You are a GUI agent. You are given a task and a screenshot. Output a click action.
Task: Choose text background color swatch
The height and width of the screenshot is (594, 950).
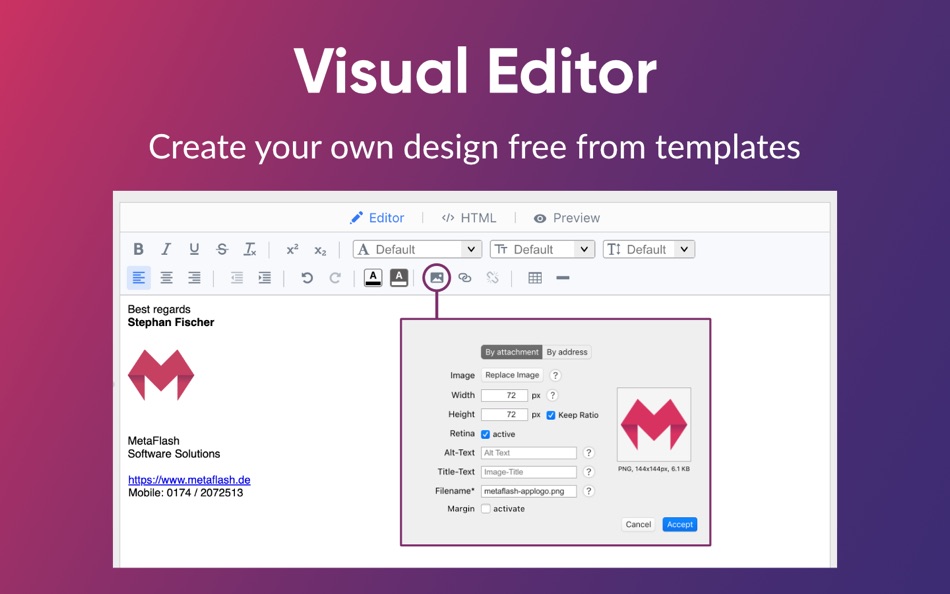399,278
